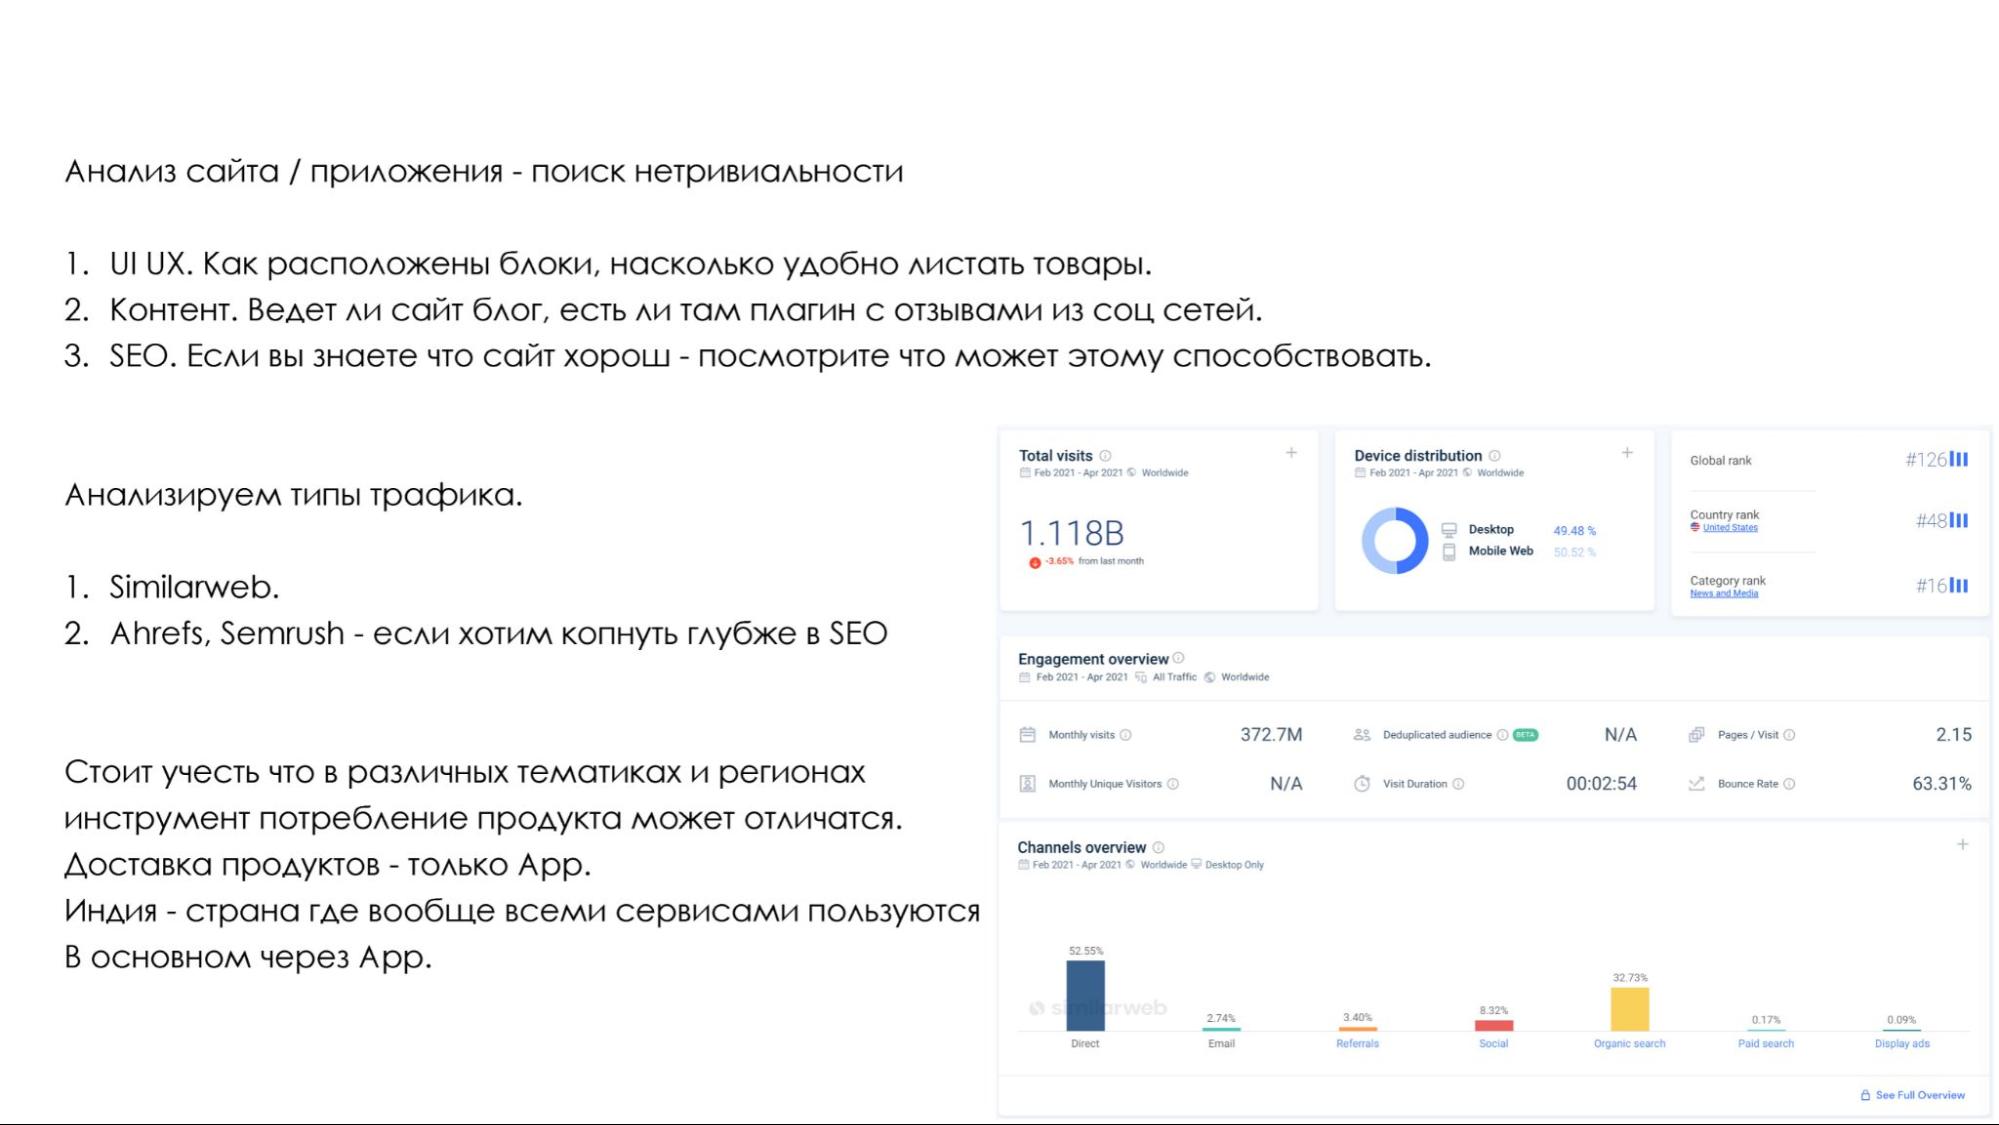Open the info icon beside Total visits title
Image resolution: width=1999 pixels, height=1125 pixels.
click(1105, 456)
